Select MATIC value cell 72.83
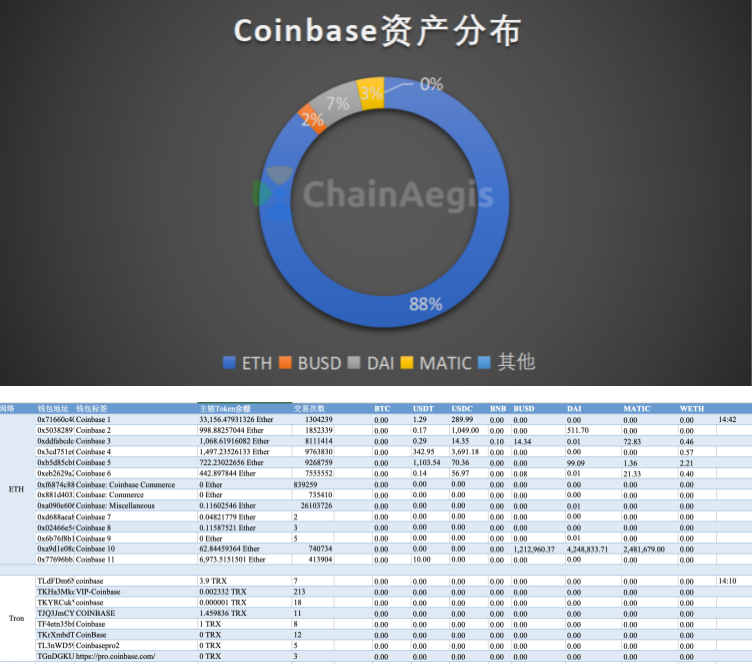This screenshot has width=754, height=666. point(649,441)
